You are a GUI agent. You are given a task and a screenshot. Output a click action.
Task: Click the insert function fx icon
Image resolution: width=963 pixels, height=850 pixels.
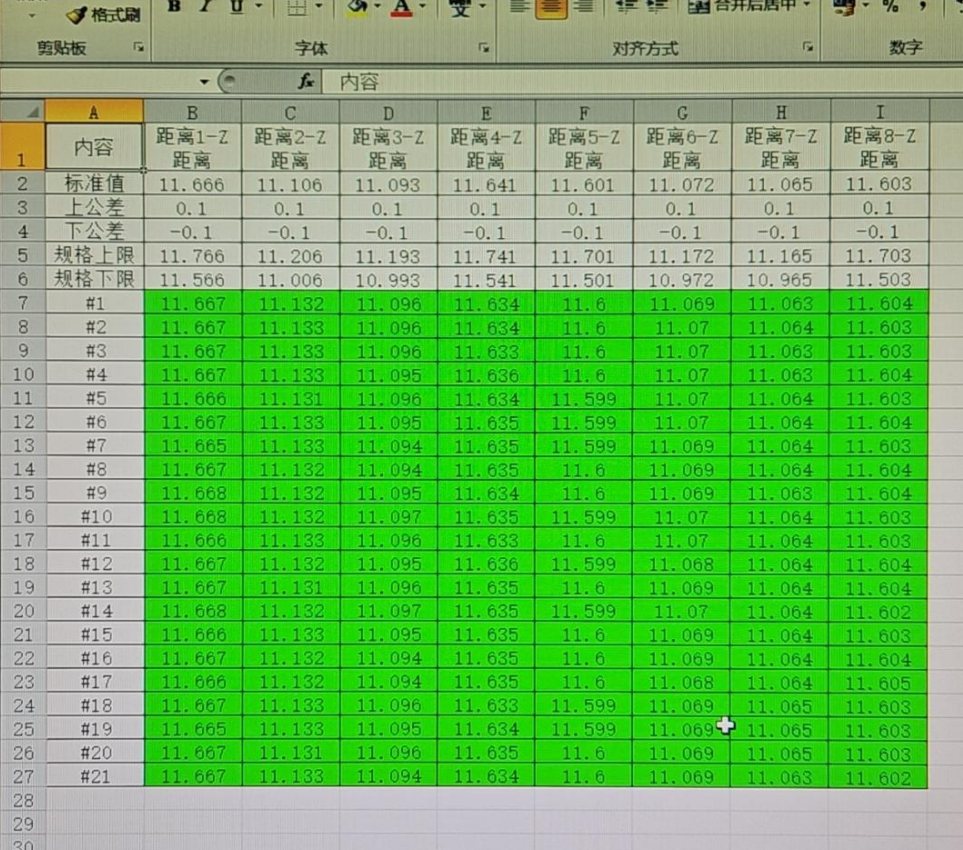307,81
